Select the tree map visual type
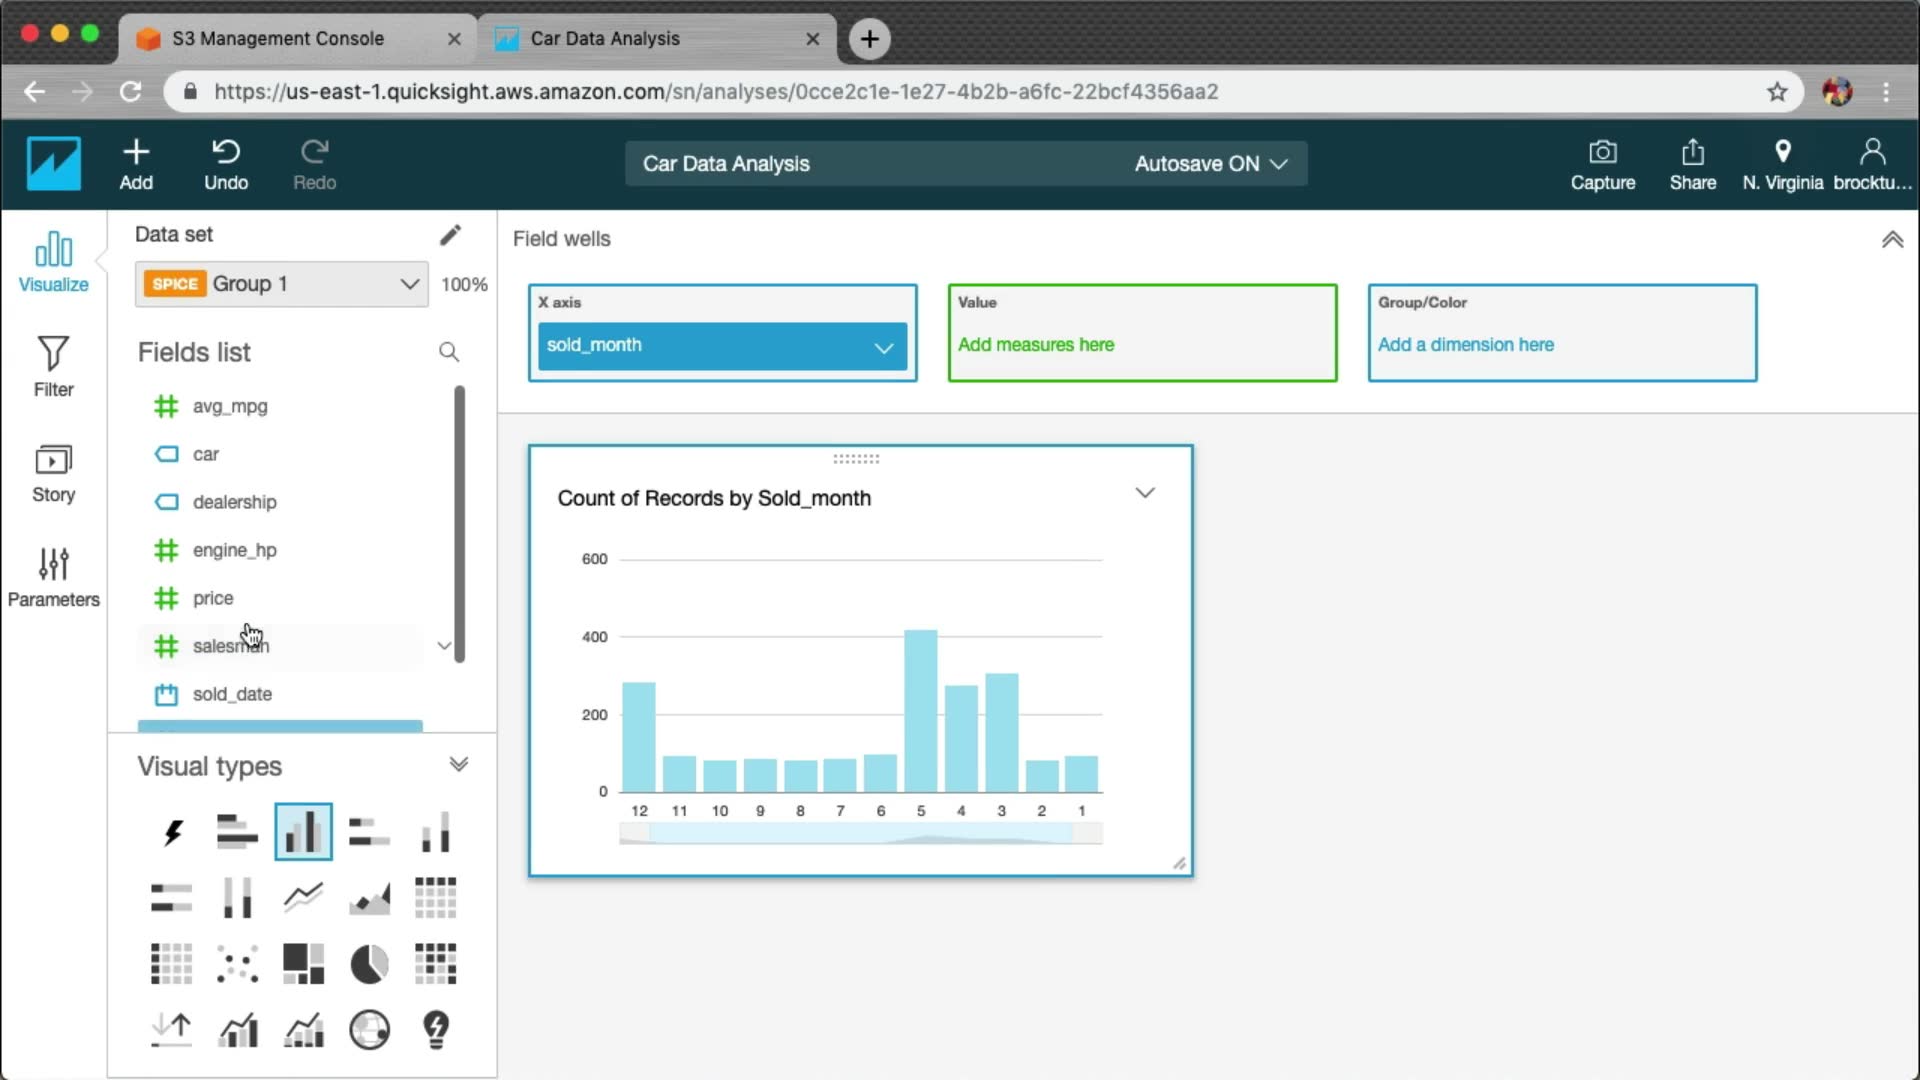This screenshot has height=1080, width=1920. pos(303,964)
